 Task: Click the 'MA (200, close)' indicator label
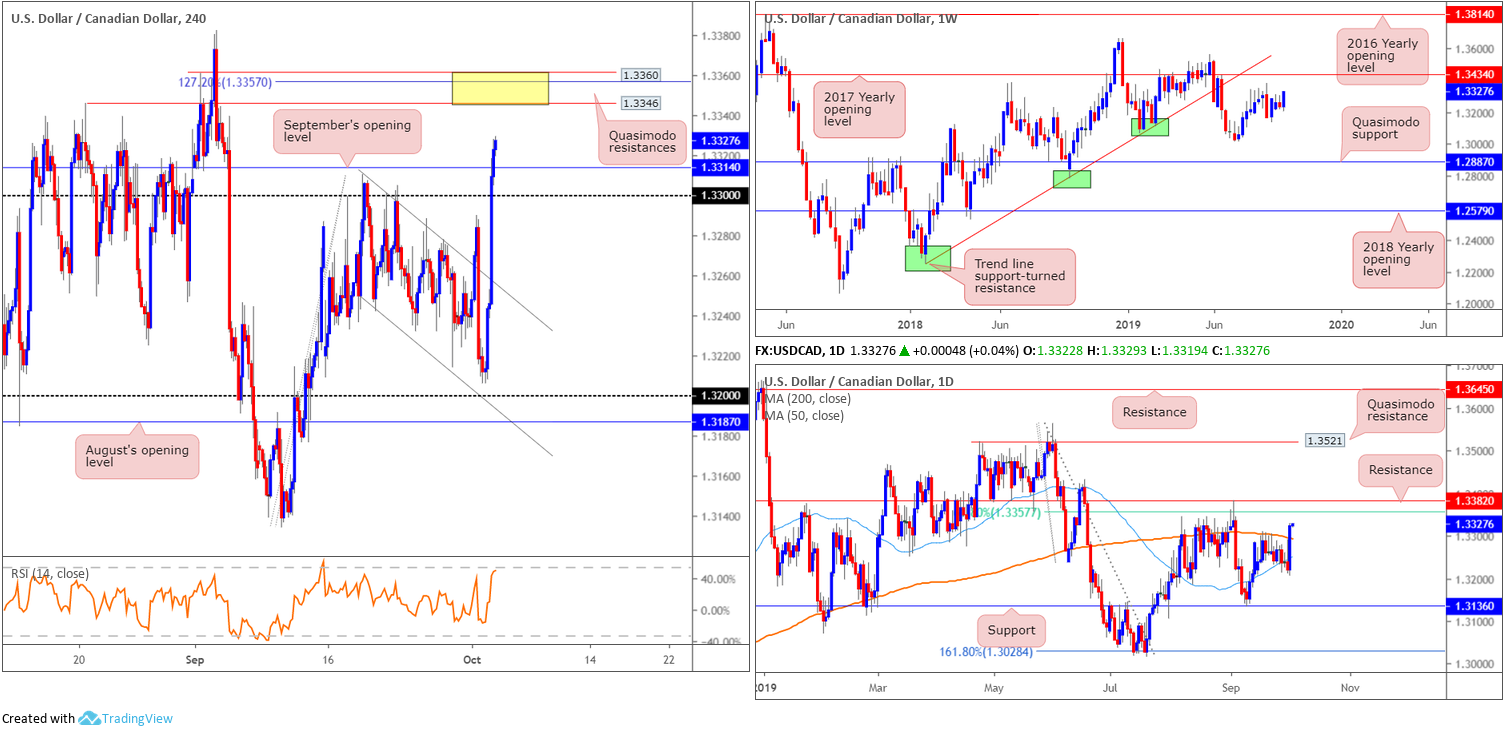point(806,398)
